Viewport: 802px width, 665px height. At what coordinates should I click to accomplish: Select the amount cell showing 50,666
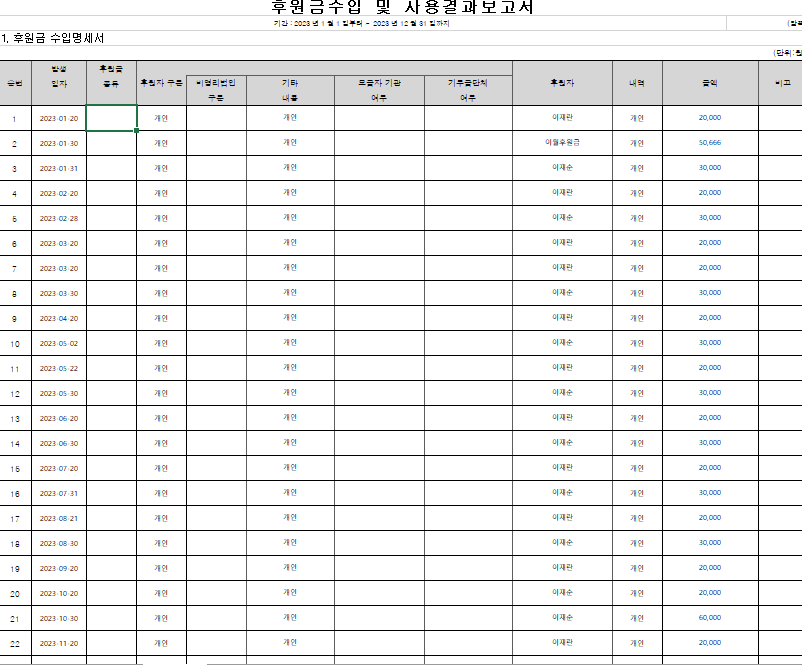tap(709, 143)
